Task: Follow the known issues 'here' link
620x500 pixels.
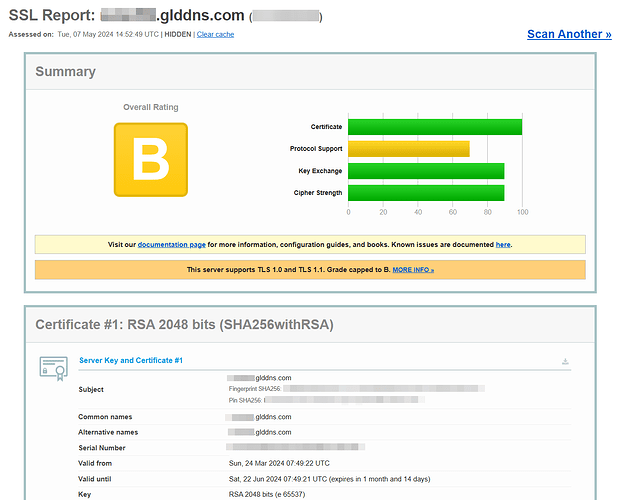Action: coord(503,245)
